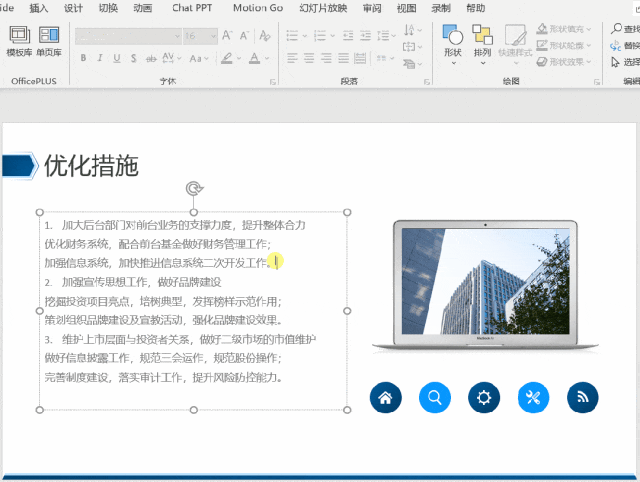Screen dimensions: 640x482
Task: Convert text to SmartArt
Action: click(x=413, y=64)
